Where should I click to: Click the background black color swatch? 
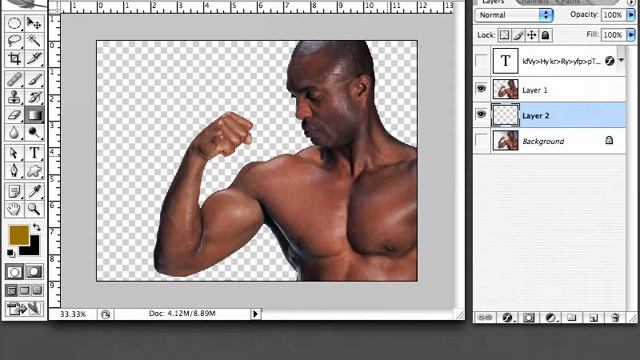pyautogui.click(x=33, y=248)
